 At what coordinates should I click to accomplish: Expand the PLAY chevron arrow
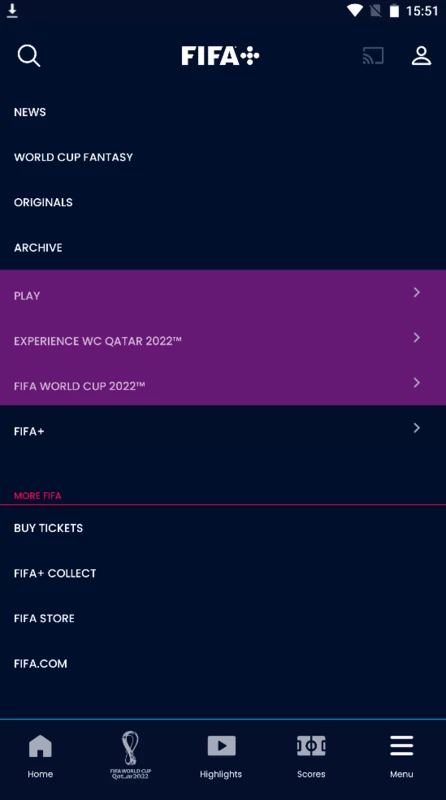[416, 292]
